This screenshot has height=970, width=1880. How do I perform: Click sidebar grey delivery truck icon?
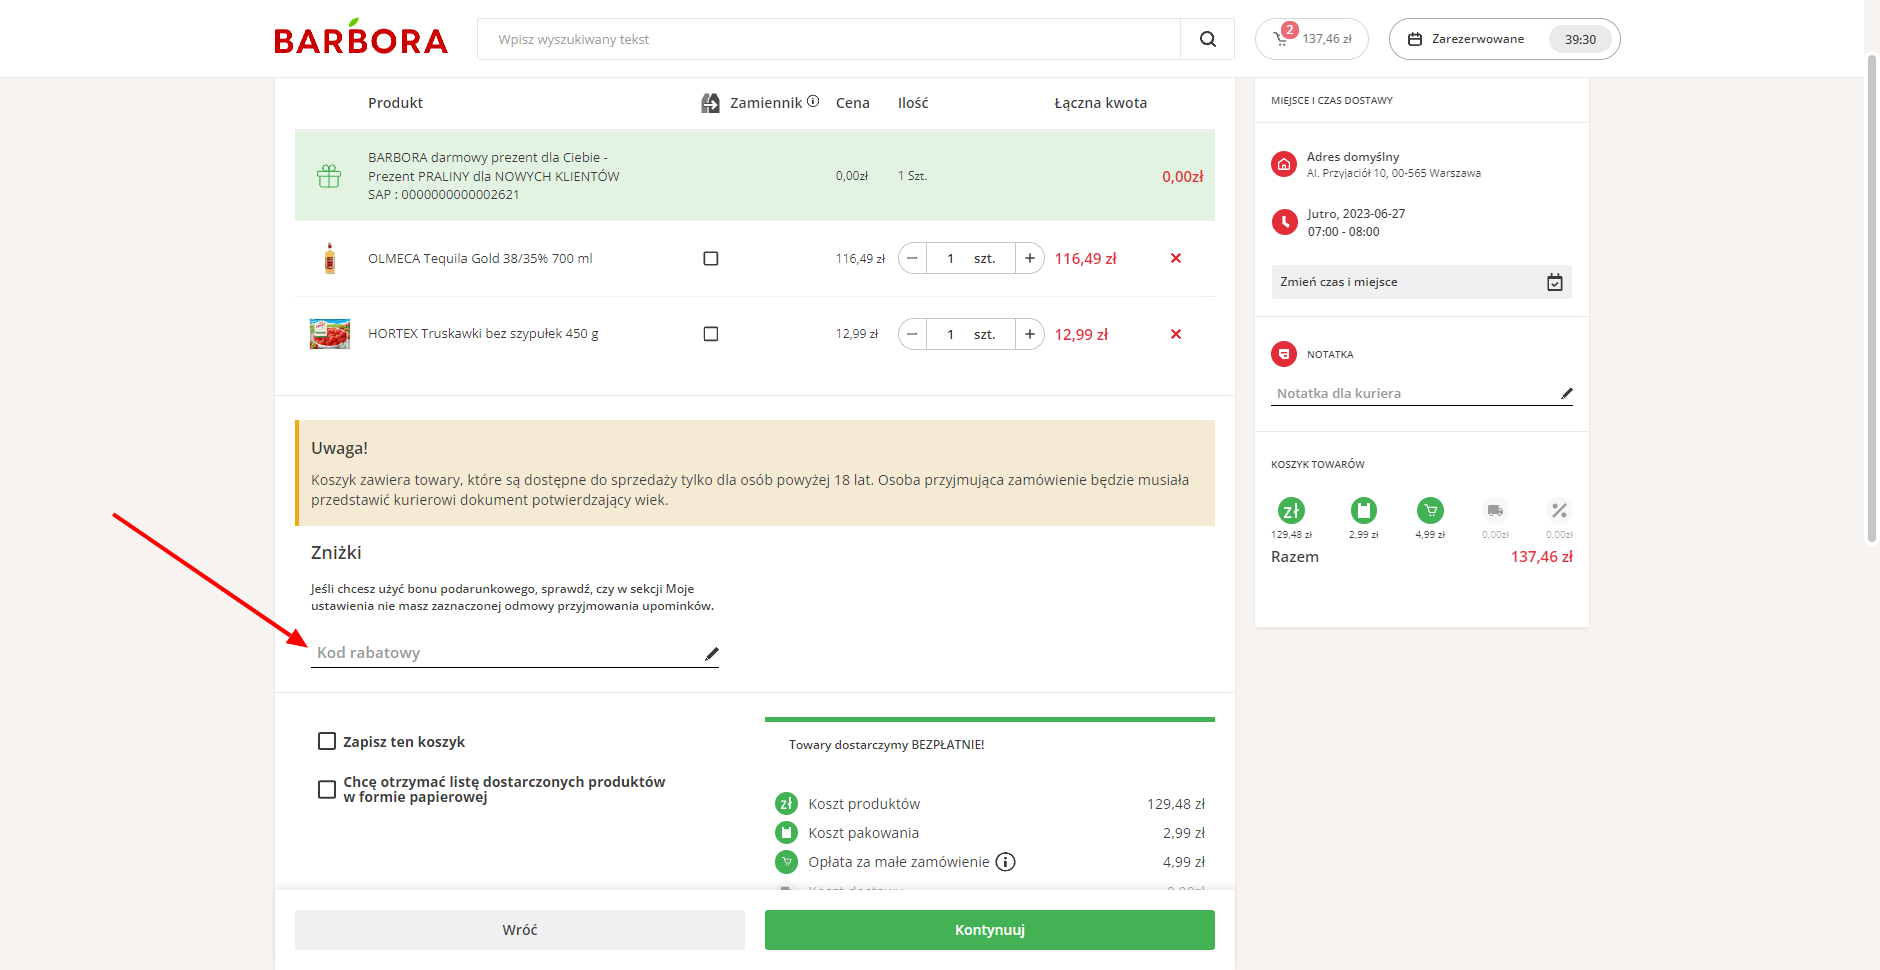tap(1495, 511)
